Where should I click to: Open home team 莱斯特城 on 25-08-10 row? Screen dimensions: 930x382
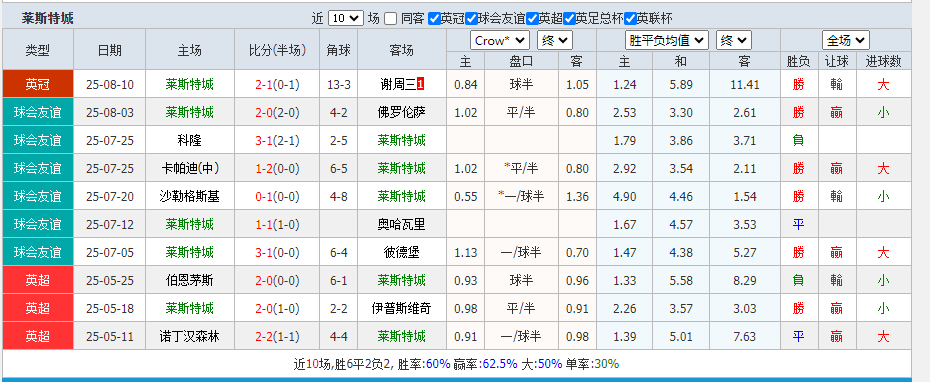tap(189, 84)
